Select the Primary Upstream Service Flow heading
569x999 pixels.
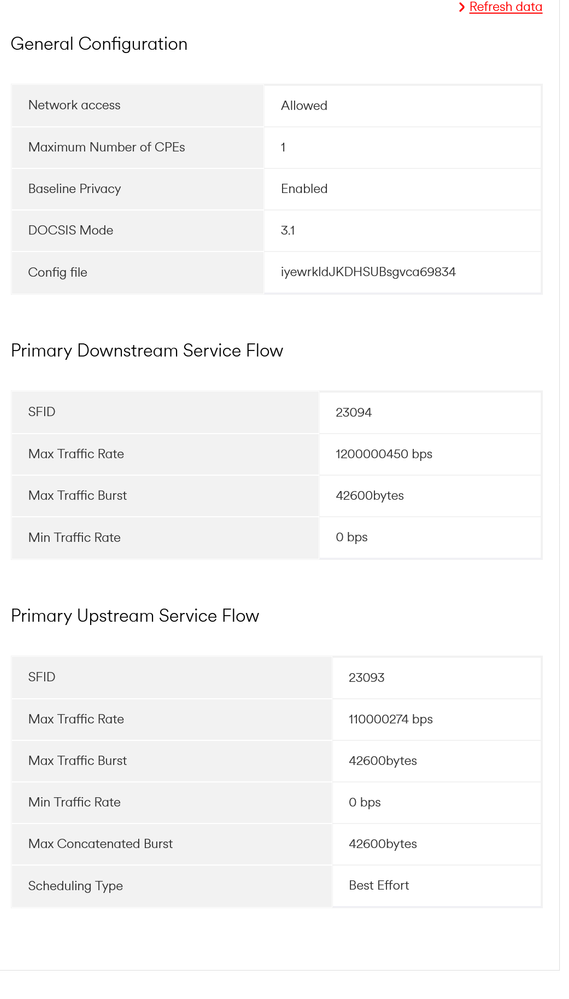click(x=135, y=615)
